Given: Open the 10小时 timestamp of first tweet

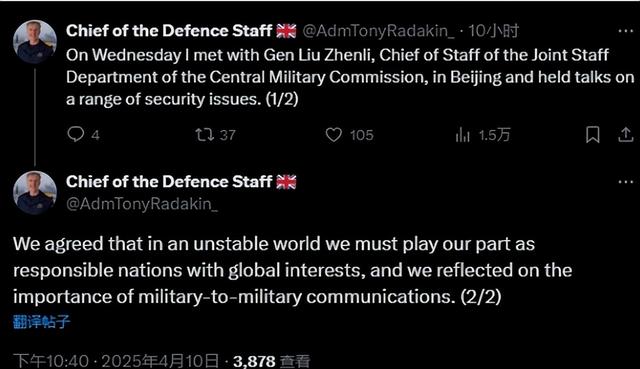Looking at the screenshot, I should [x=493, y=31].
